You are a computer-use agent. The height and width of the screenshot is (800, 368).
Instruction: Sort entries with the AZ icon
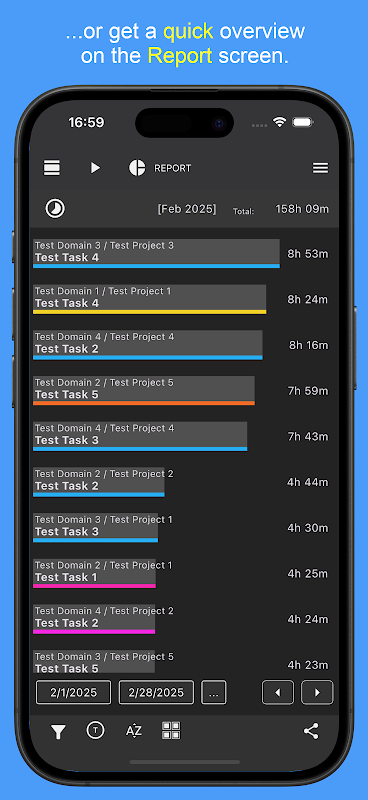click(x=134, y=731)
